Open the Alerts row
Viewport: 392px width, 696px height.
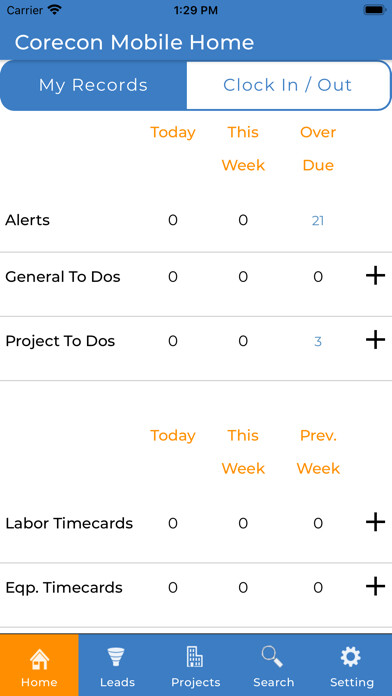pos(196,220)
